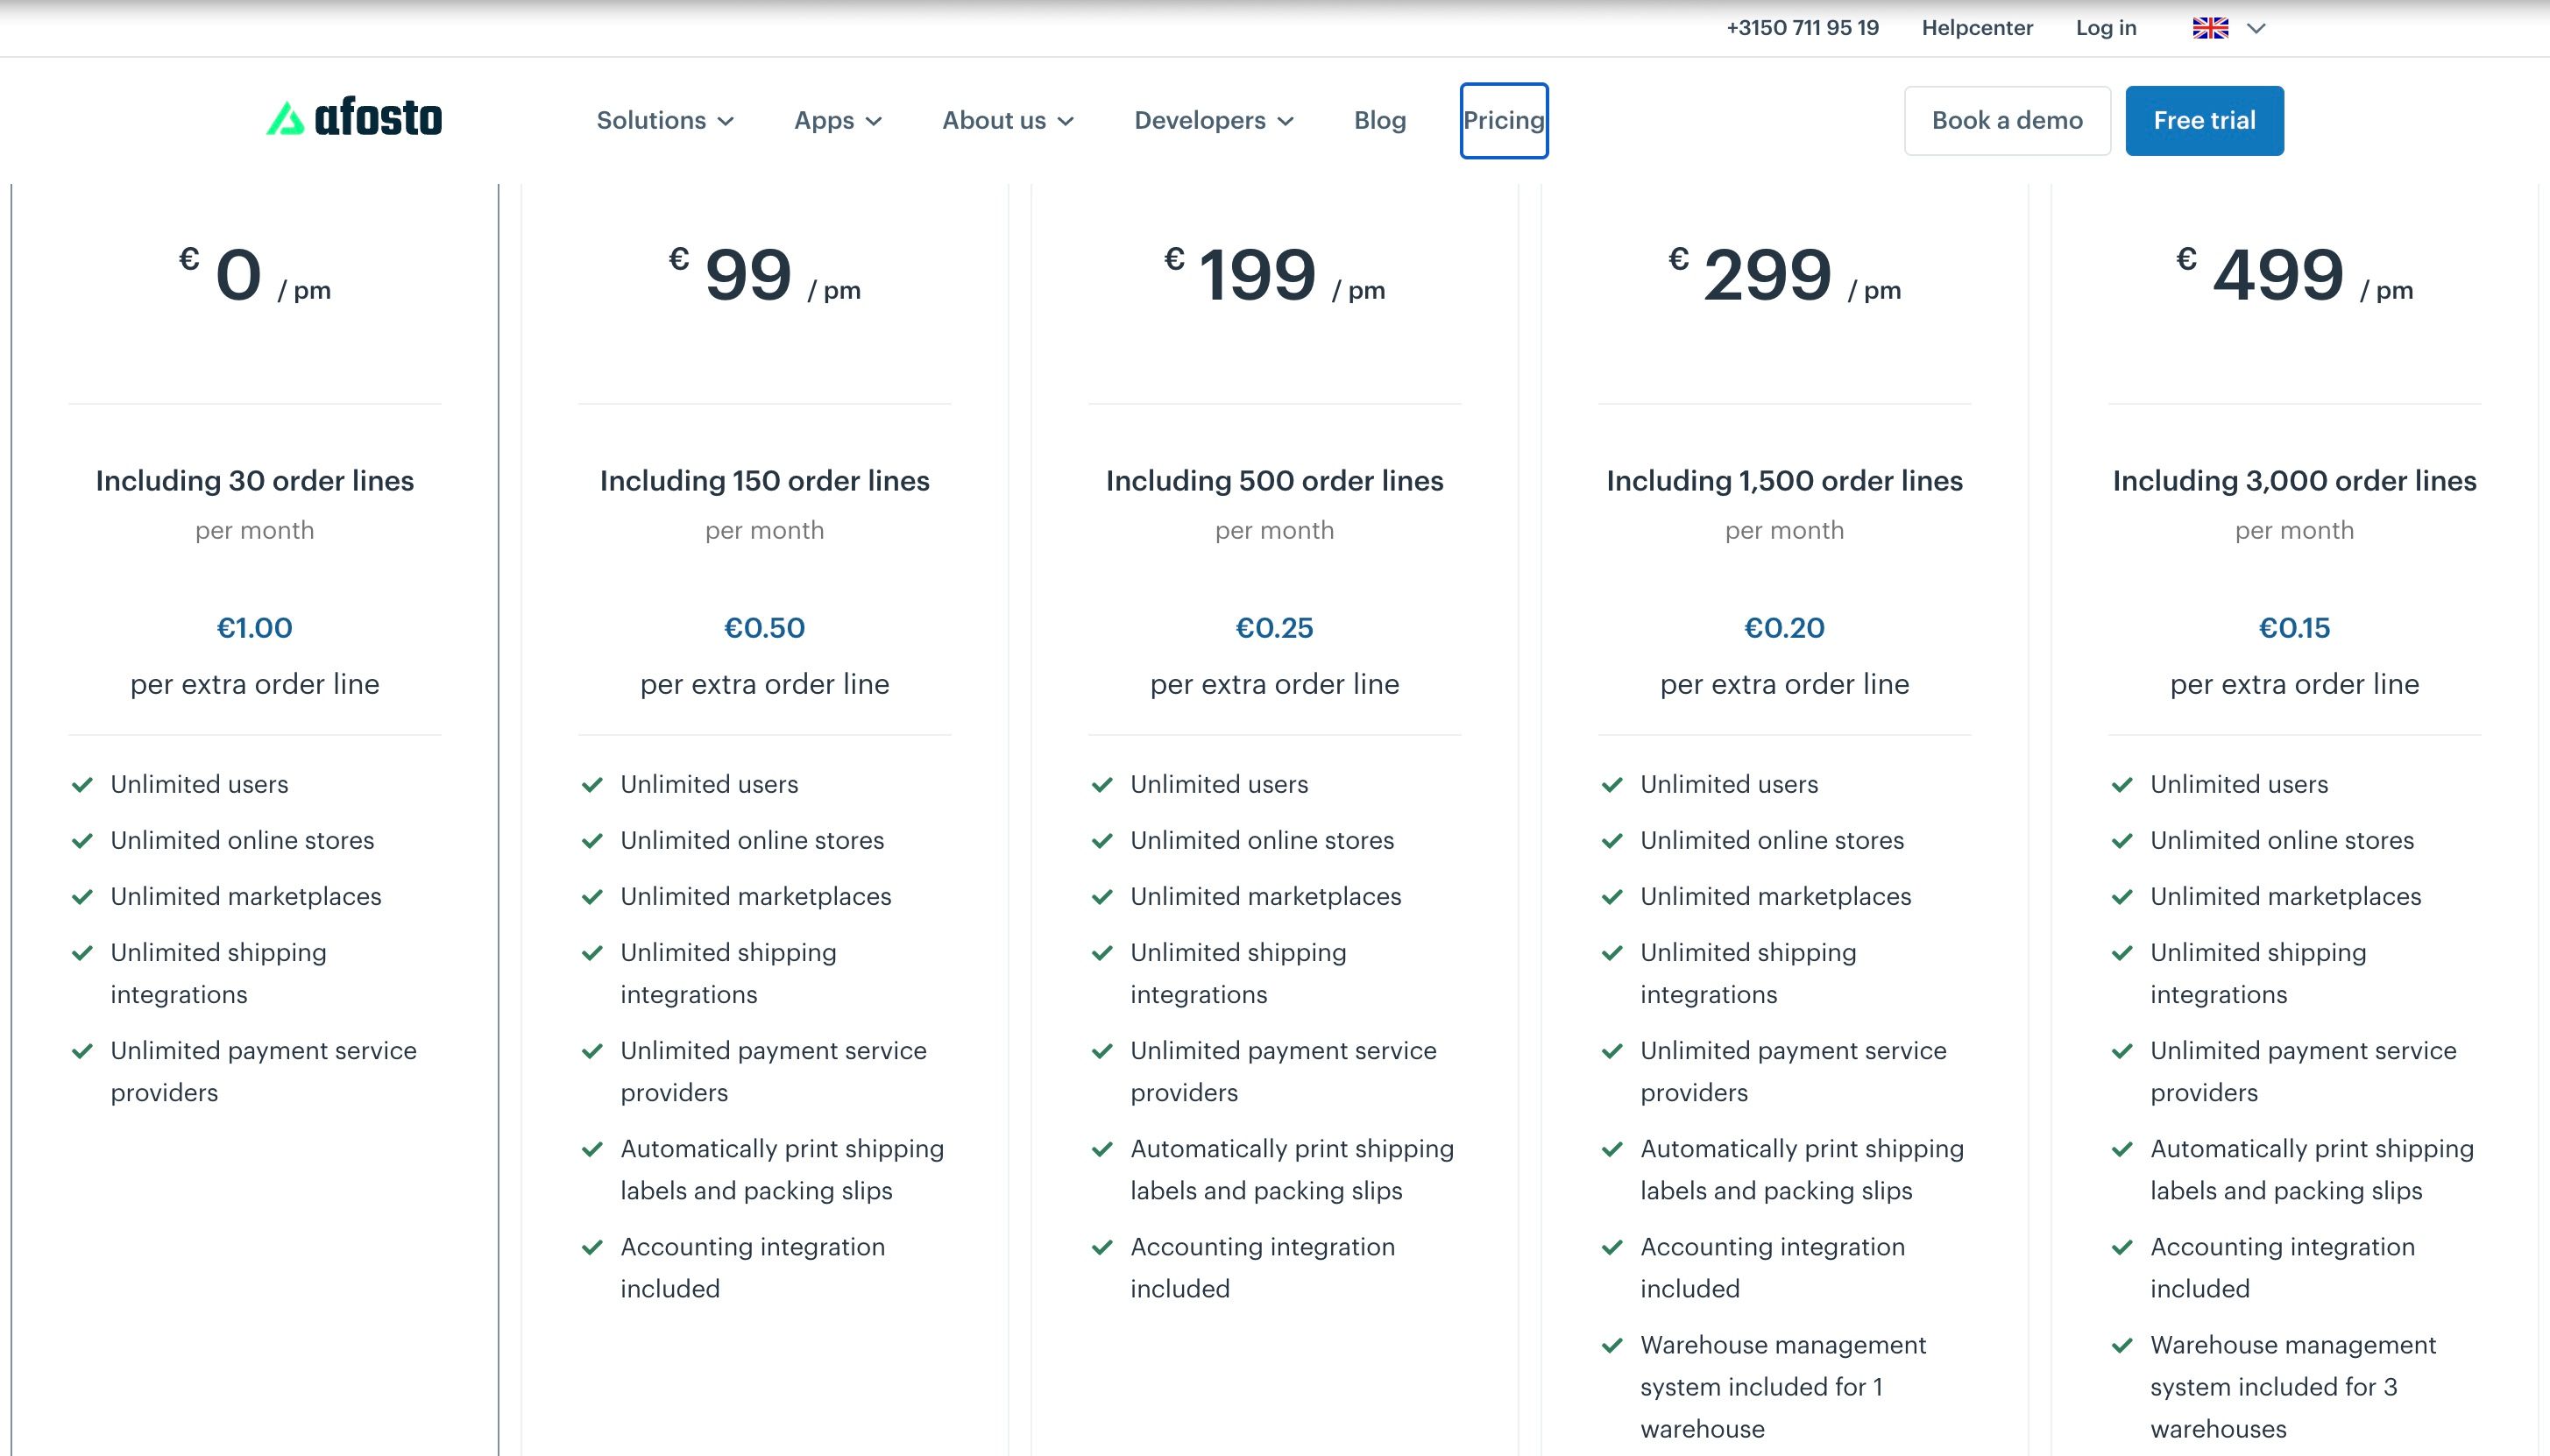The width and height of the screenshot is (2550, 1456).
Task: Expand the About us menu
Action: point(1008,120)
